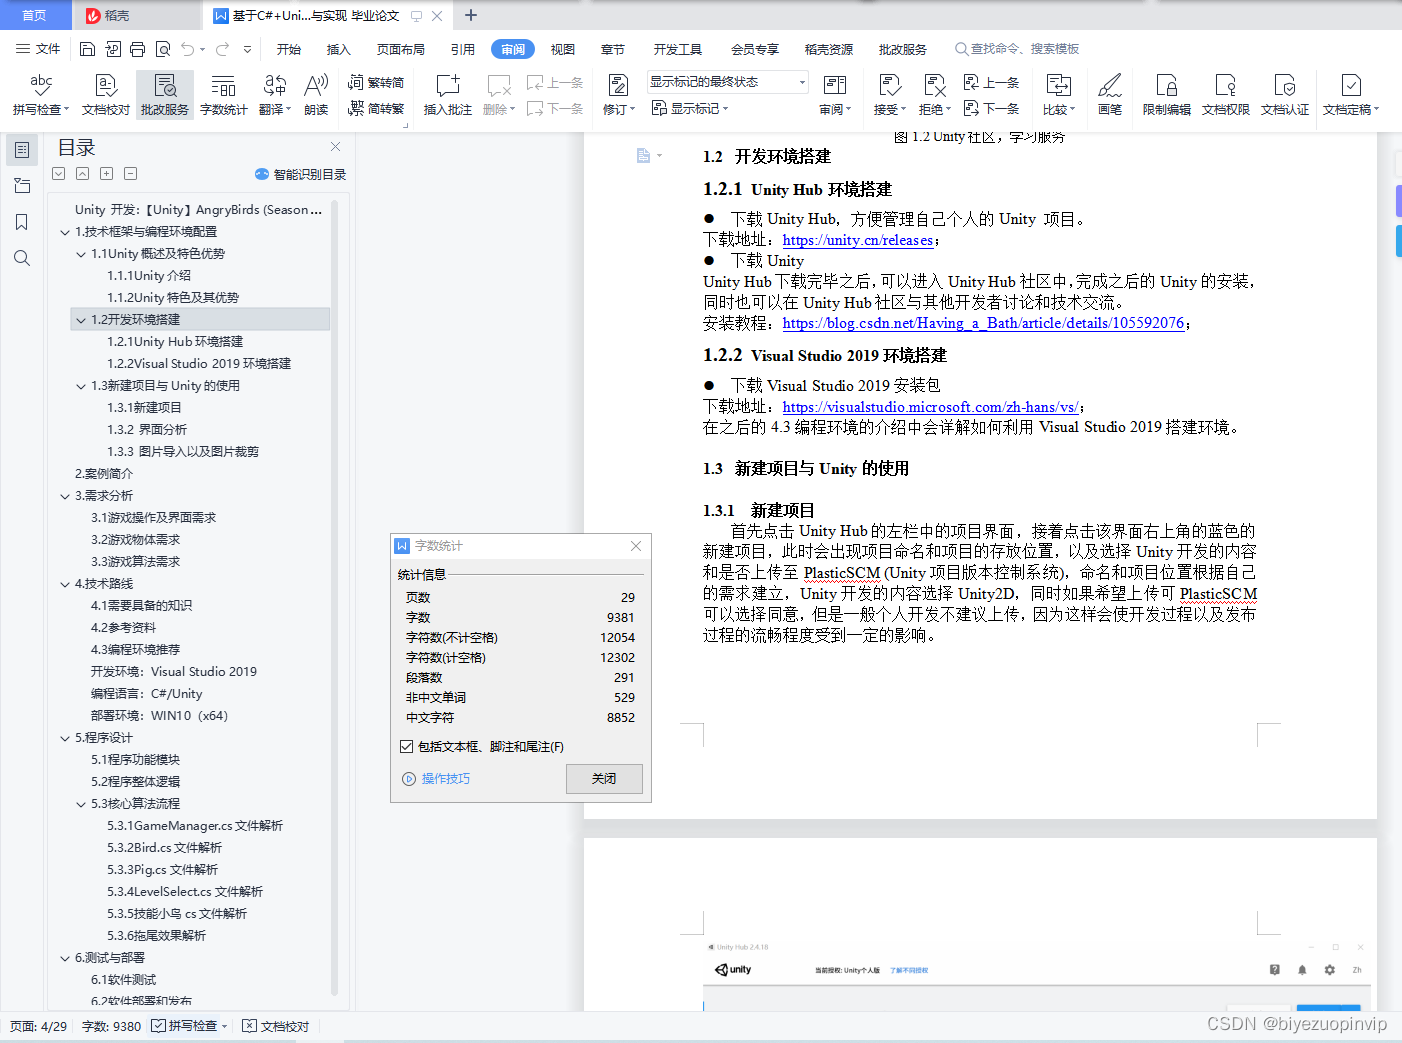
Task: Open the unity.cn releases hyperlink
Action: [x=858, y=240]
